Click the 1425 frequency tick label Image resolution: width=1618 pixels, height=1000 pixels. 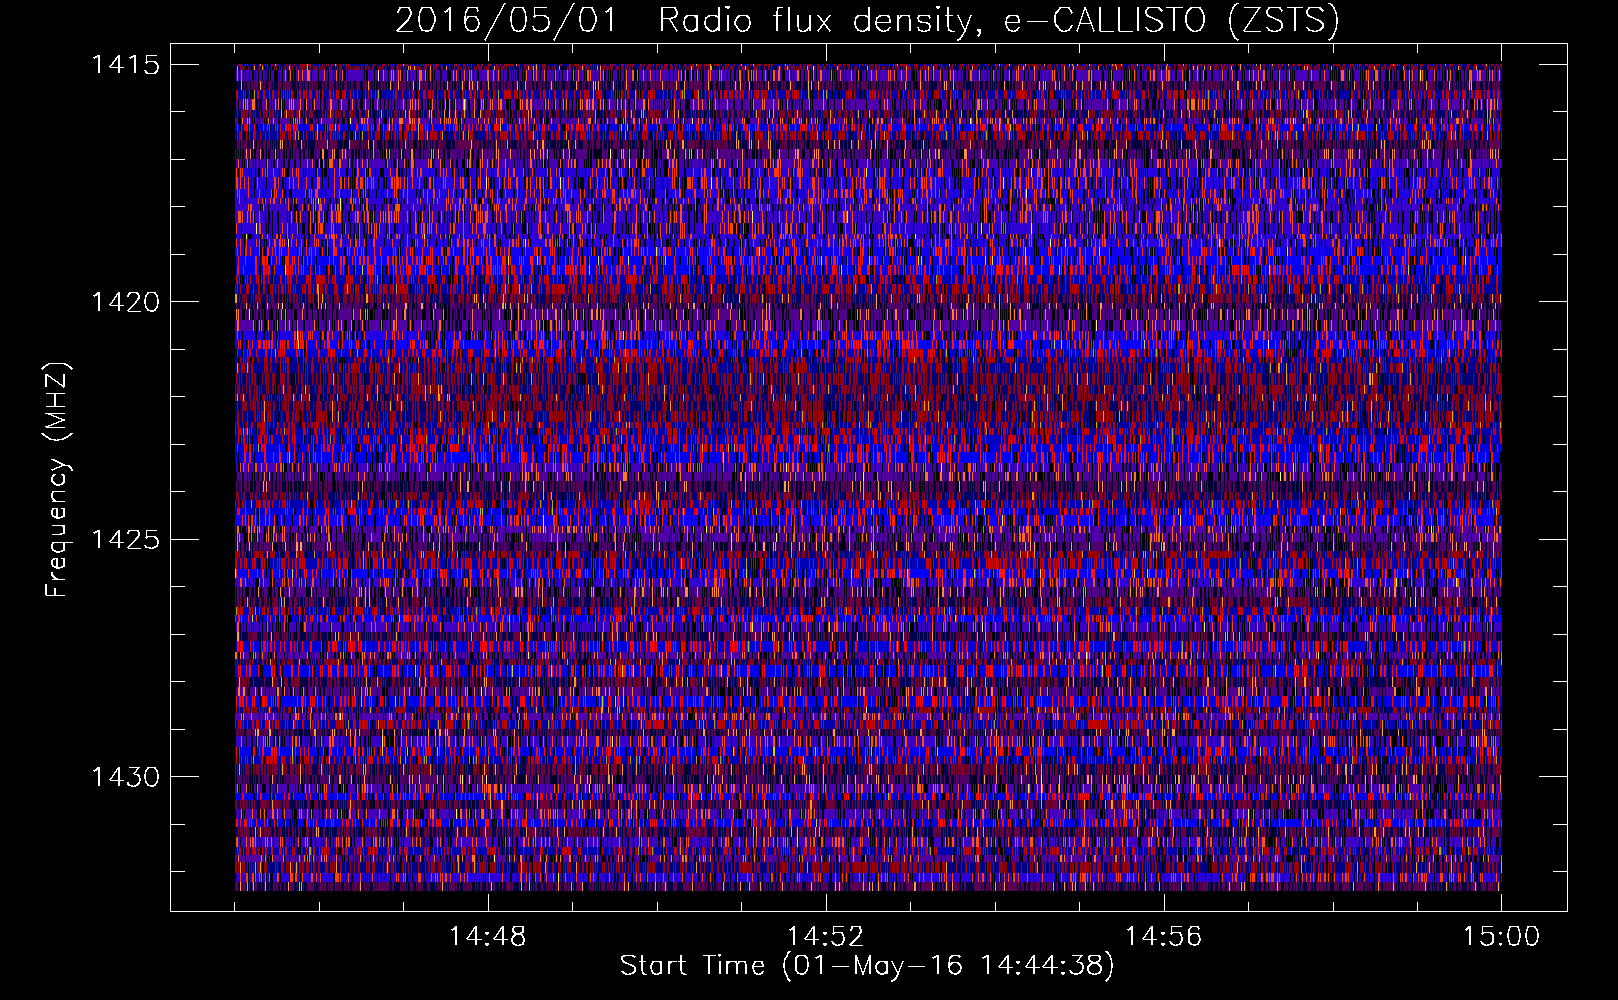[x=126, y=540]
